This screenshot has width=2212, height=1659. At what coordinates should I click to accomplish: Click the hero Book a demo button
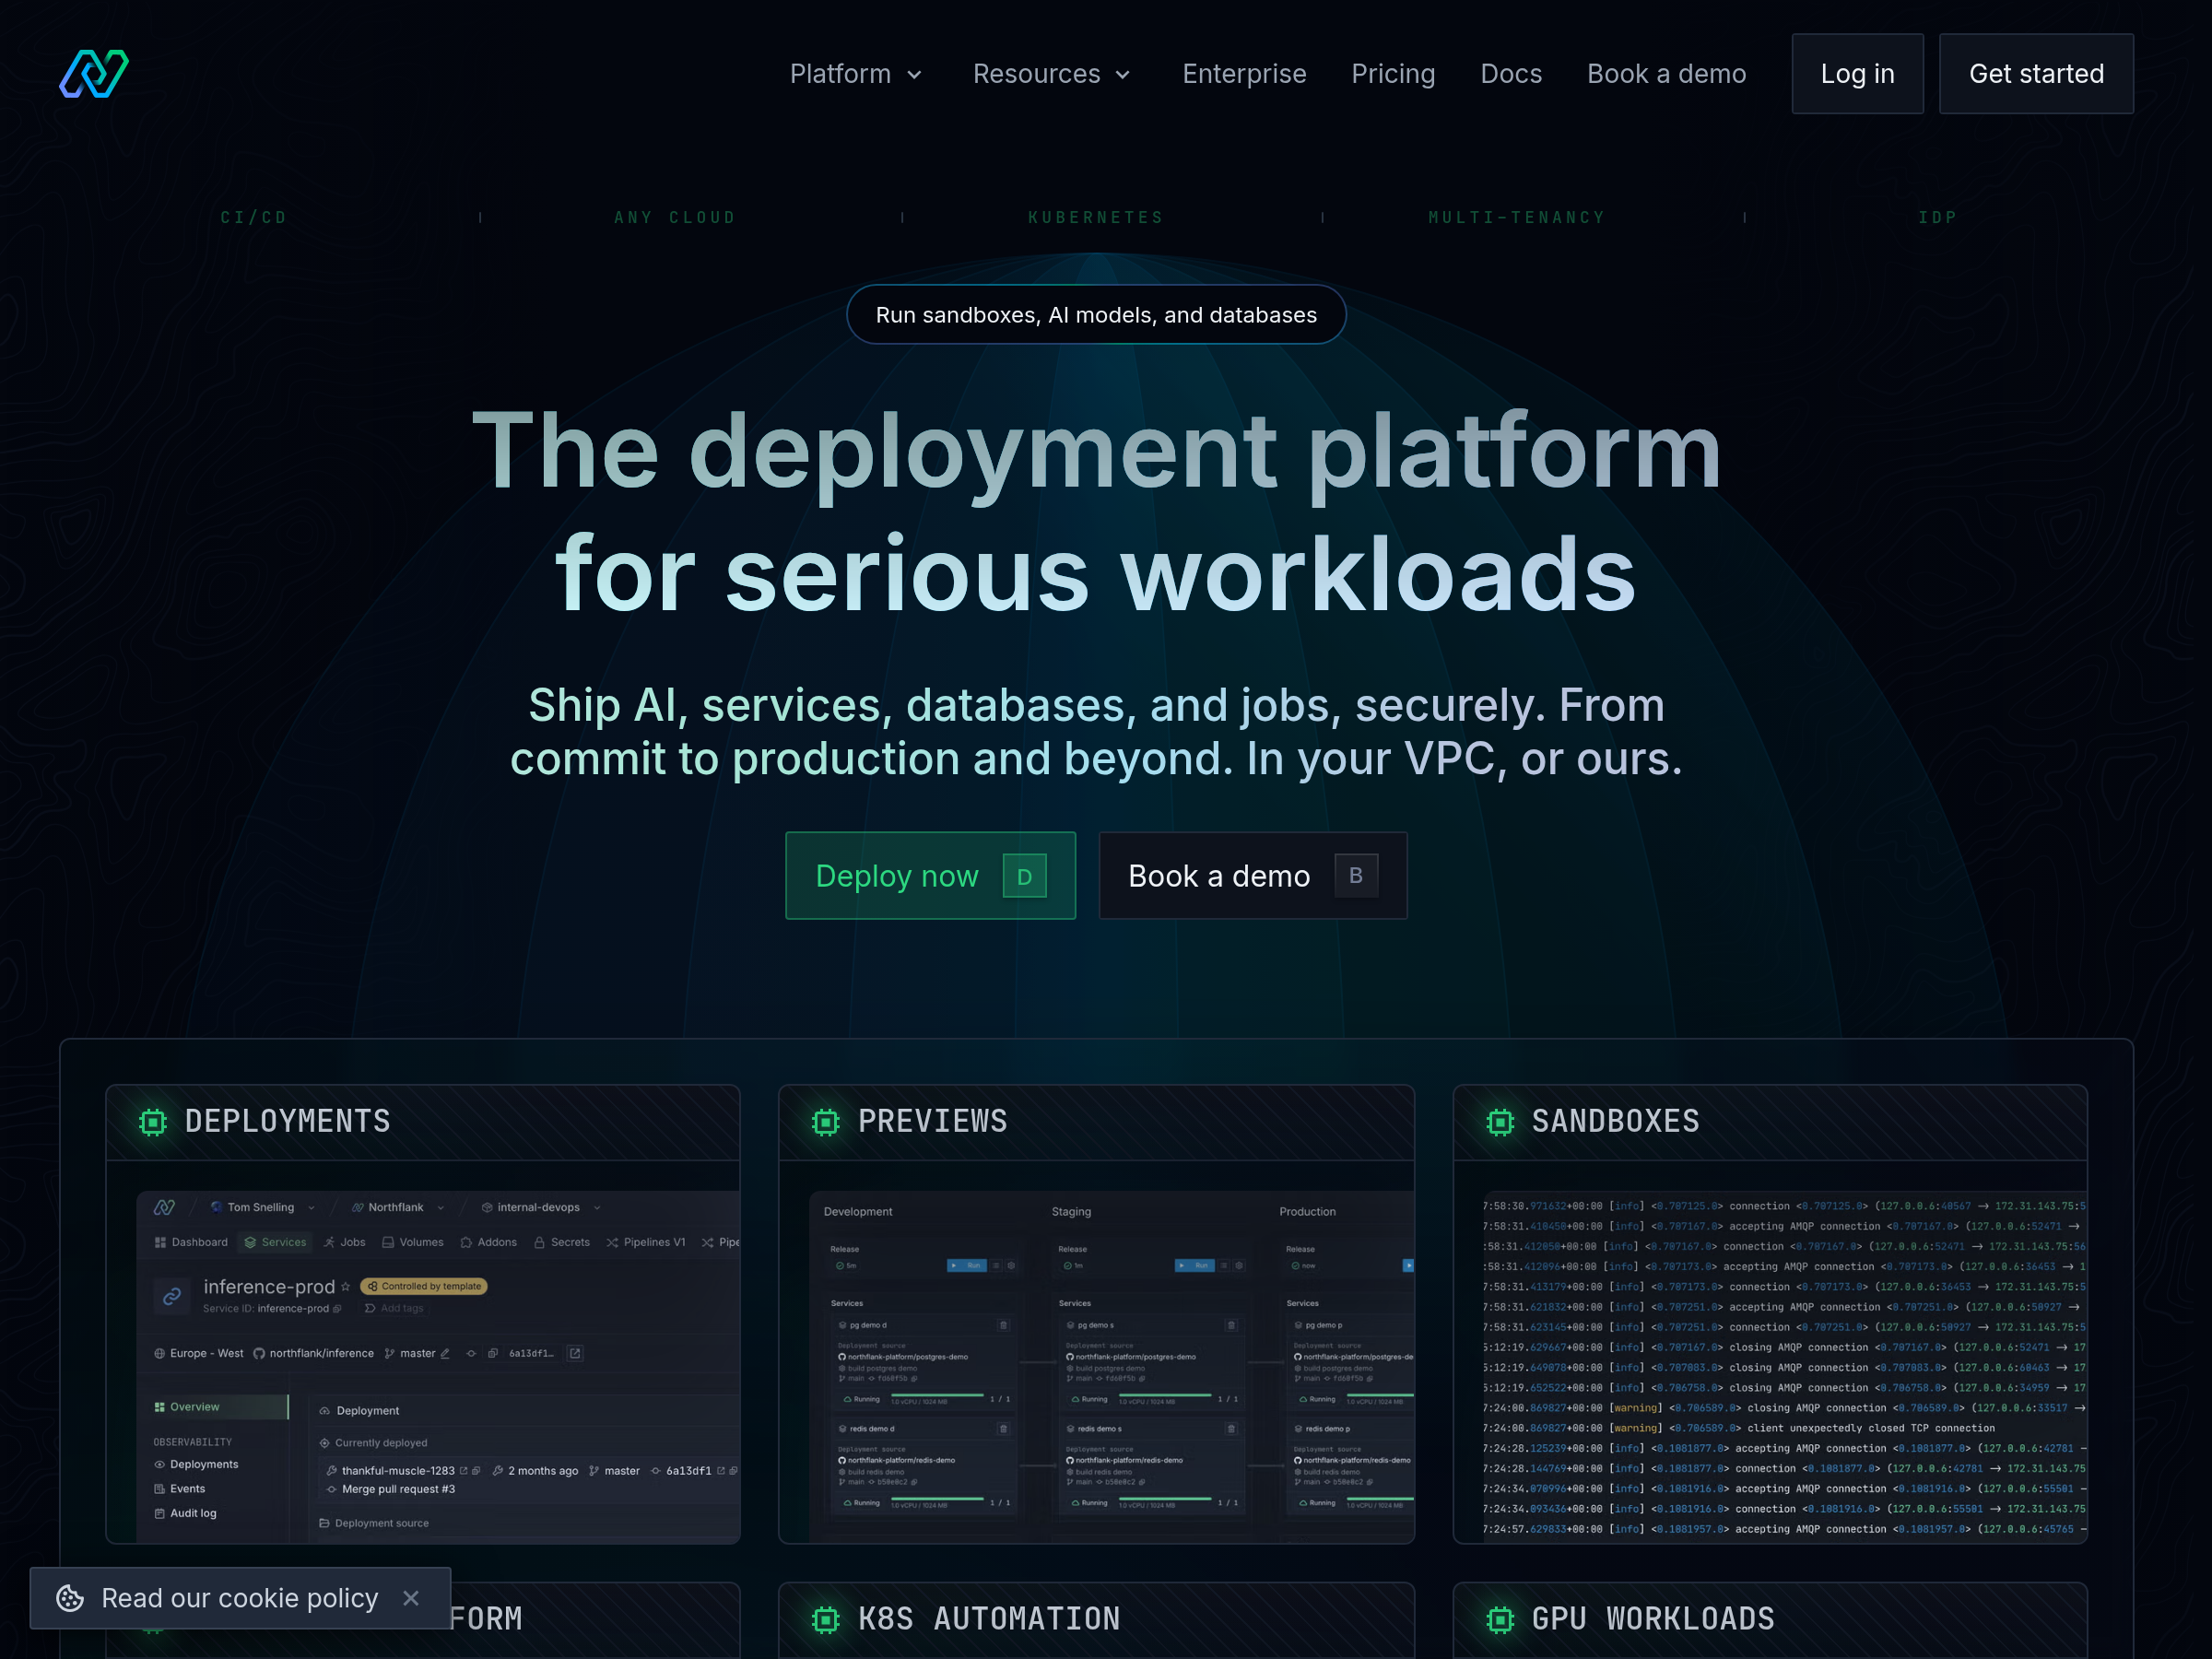tap(1253, 875)
